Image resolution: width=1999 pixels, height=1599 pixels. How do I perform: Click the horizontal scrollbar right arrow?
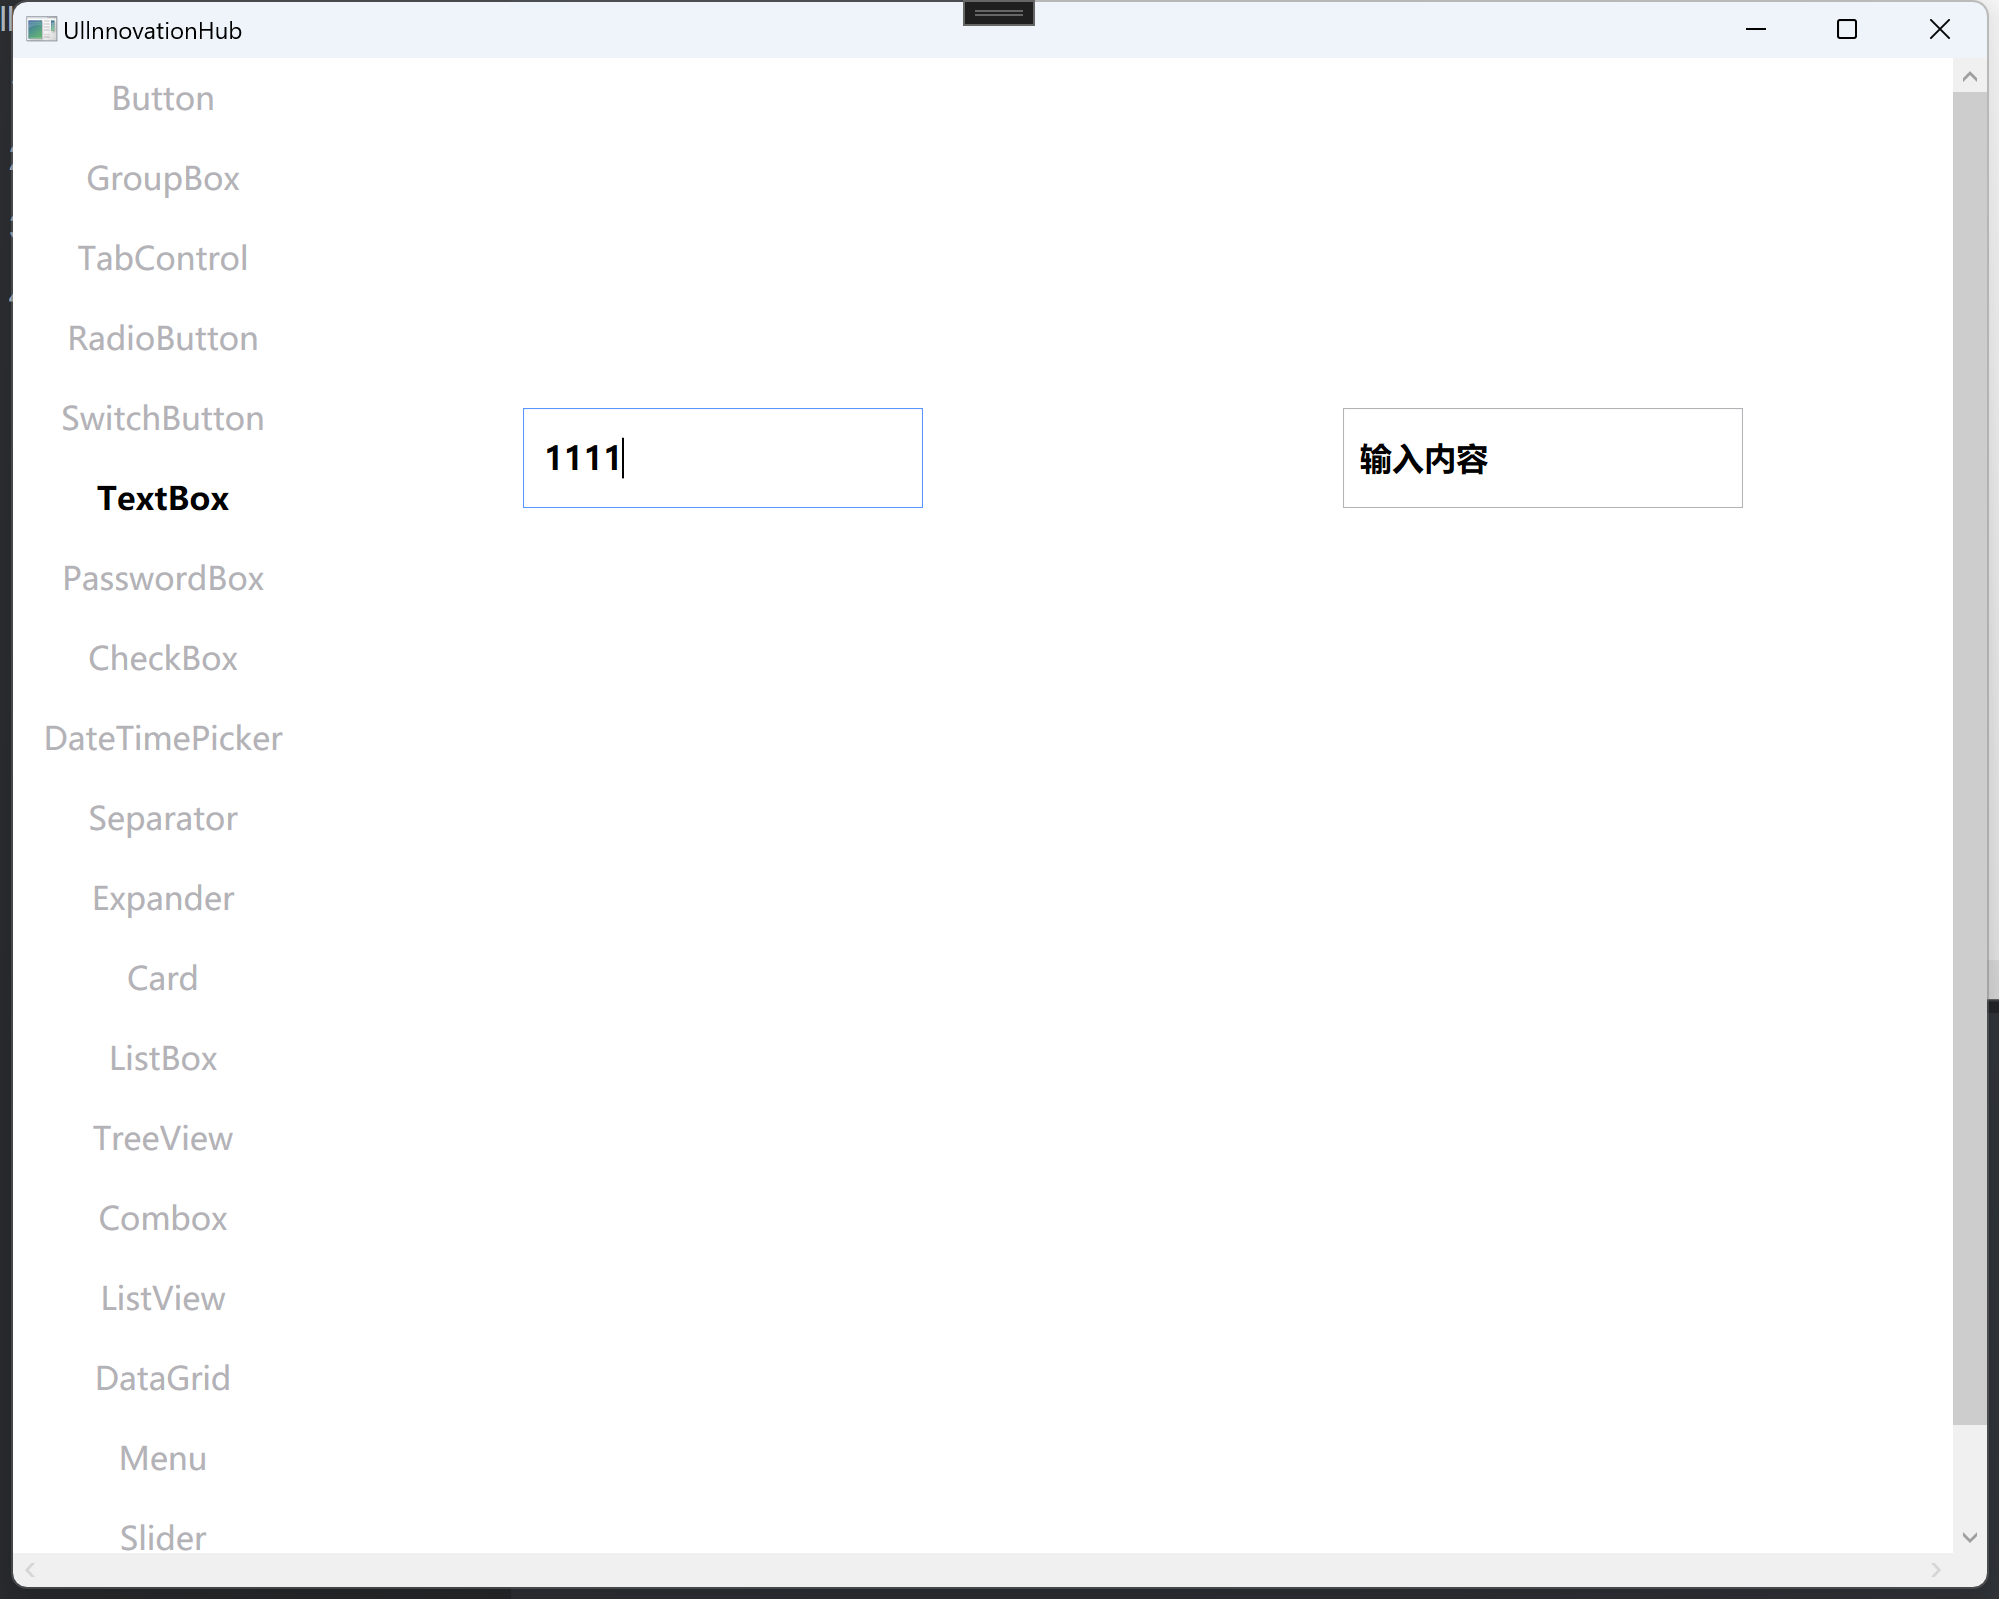pos(1936,1570)
